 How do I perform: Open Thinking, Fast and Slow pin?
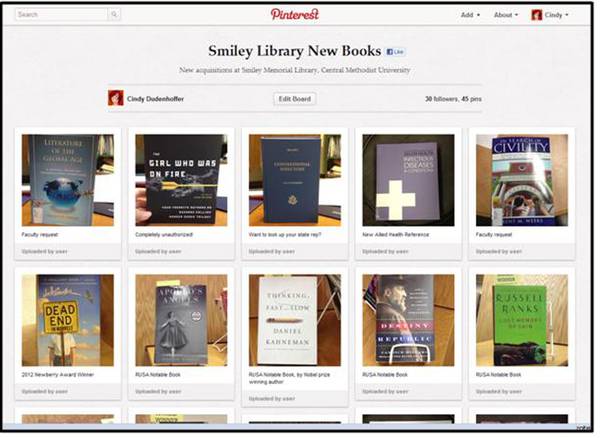[x=295, y=320]
